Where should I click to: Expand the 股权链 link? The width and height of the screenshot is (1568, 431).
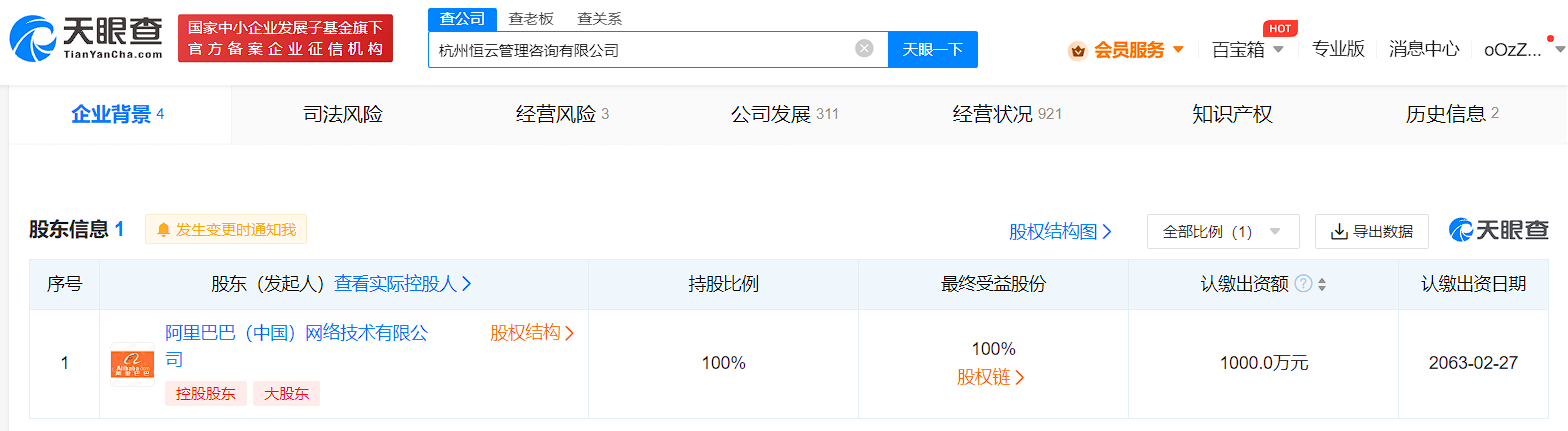coord(991,377)
